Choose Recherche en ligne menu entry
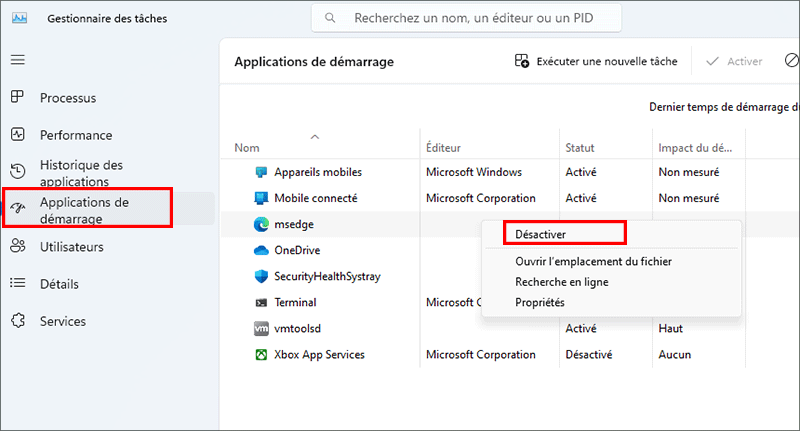This screenshot has width=800, height=431. point(561,282)
